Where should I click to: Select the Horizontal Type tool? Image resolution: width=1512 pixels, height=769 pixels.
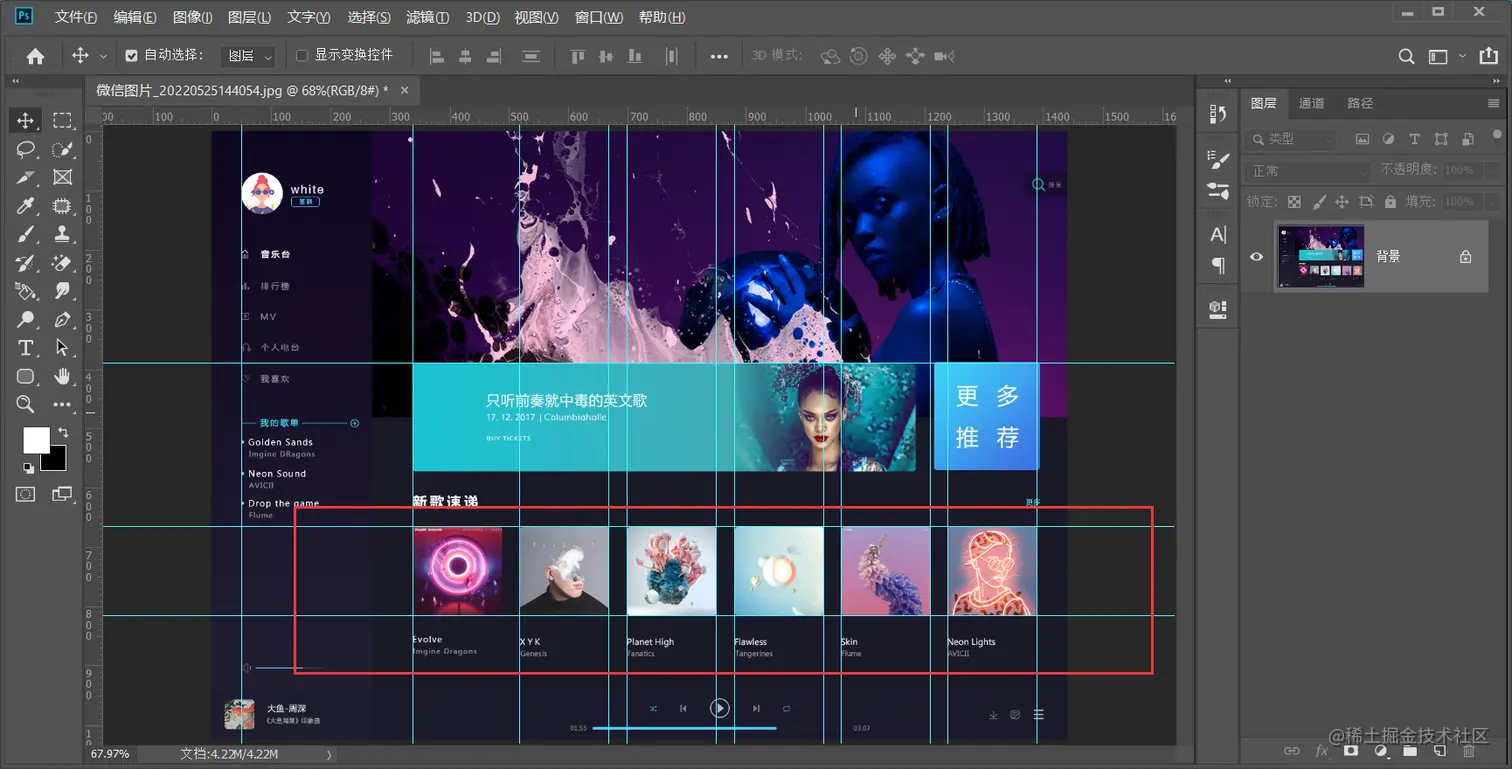26,348
